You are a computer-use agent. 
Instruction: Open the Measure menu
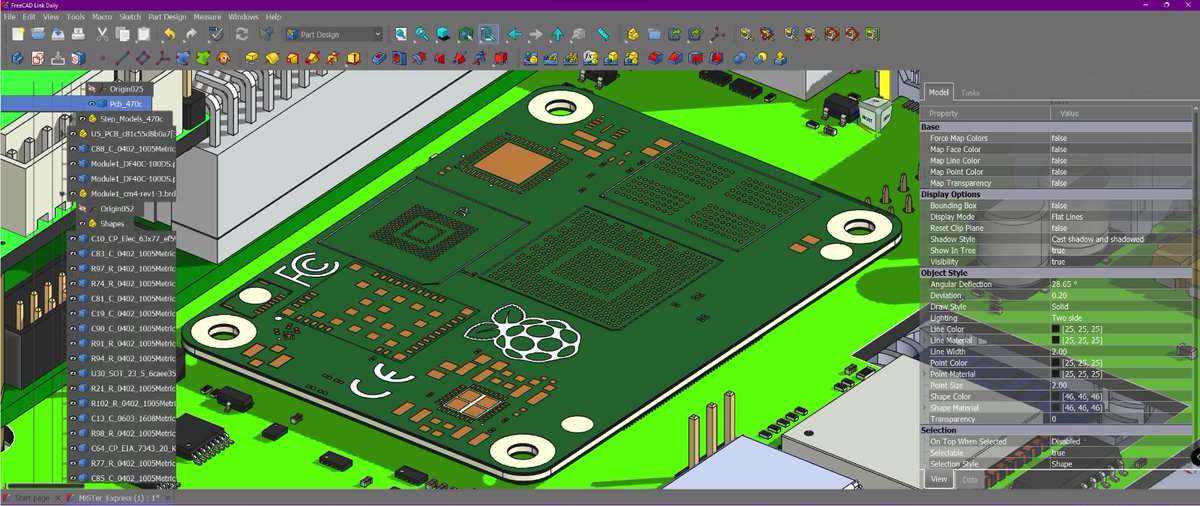(207, 17)
